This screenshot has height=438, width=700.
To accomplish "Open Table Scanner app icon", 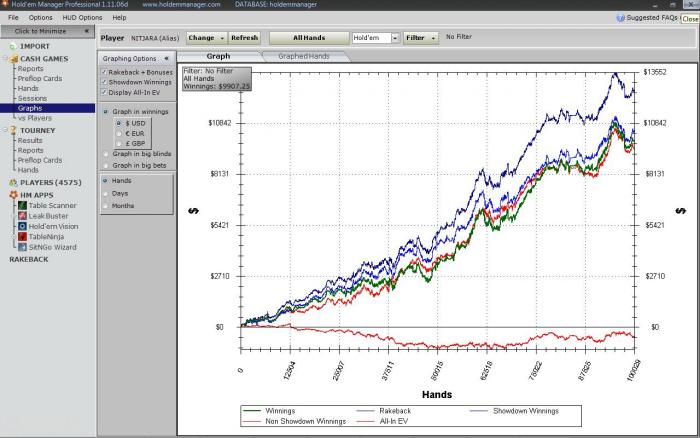I will [x=22, y=205].
